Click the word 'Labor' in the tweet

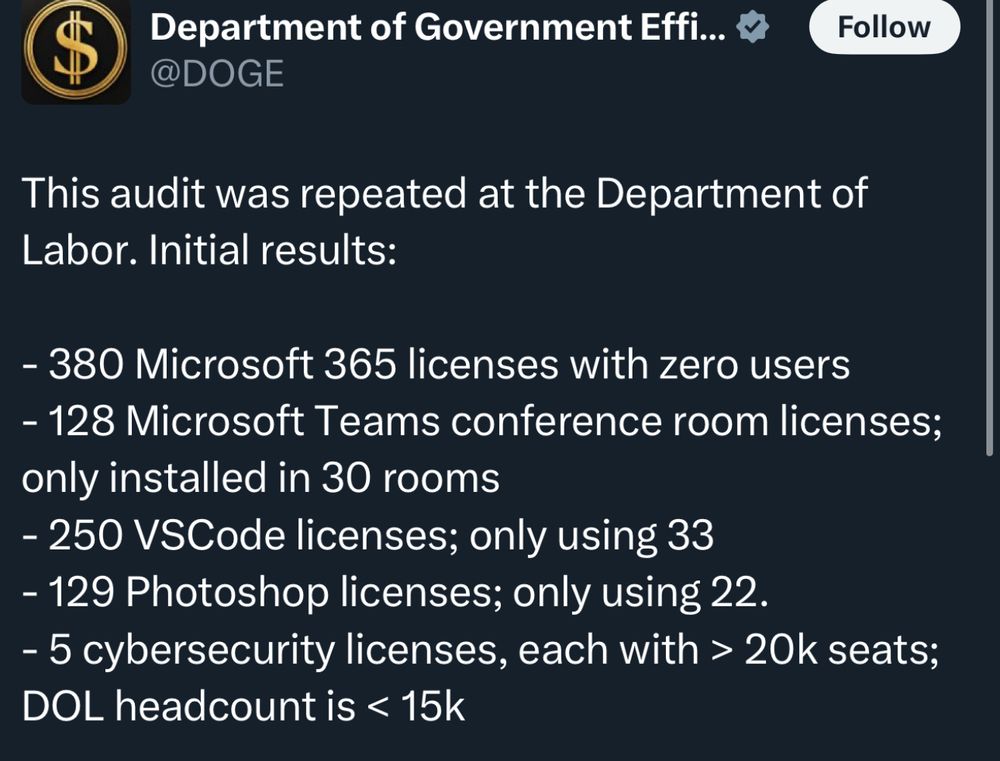77,250
